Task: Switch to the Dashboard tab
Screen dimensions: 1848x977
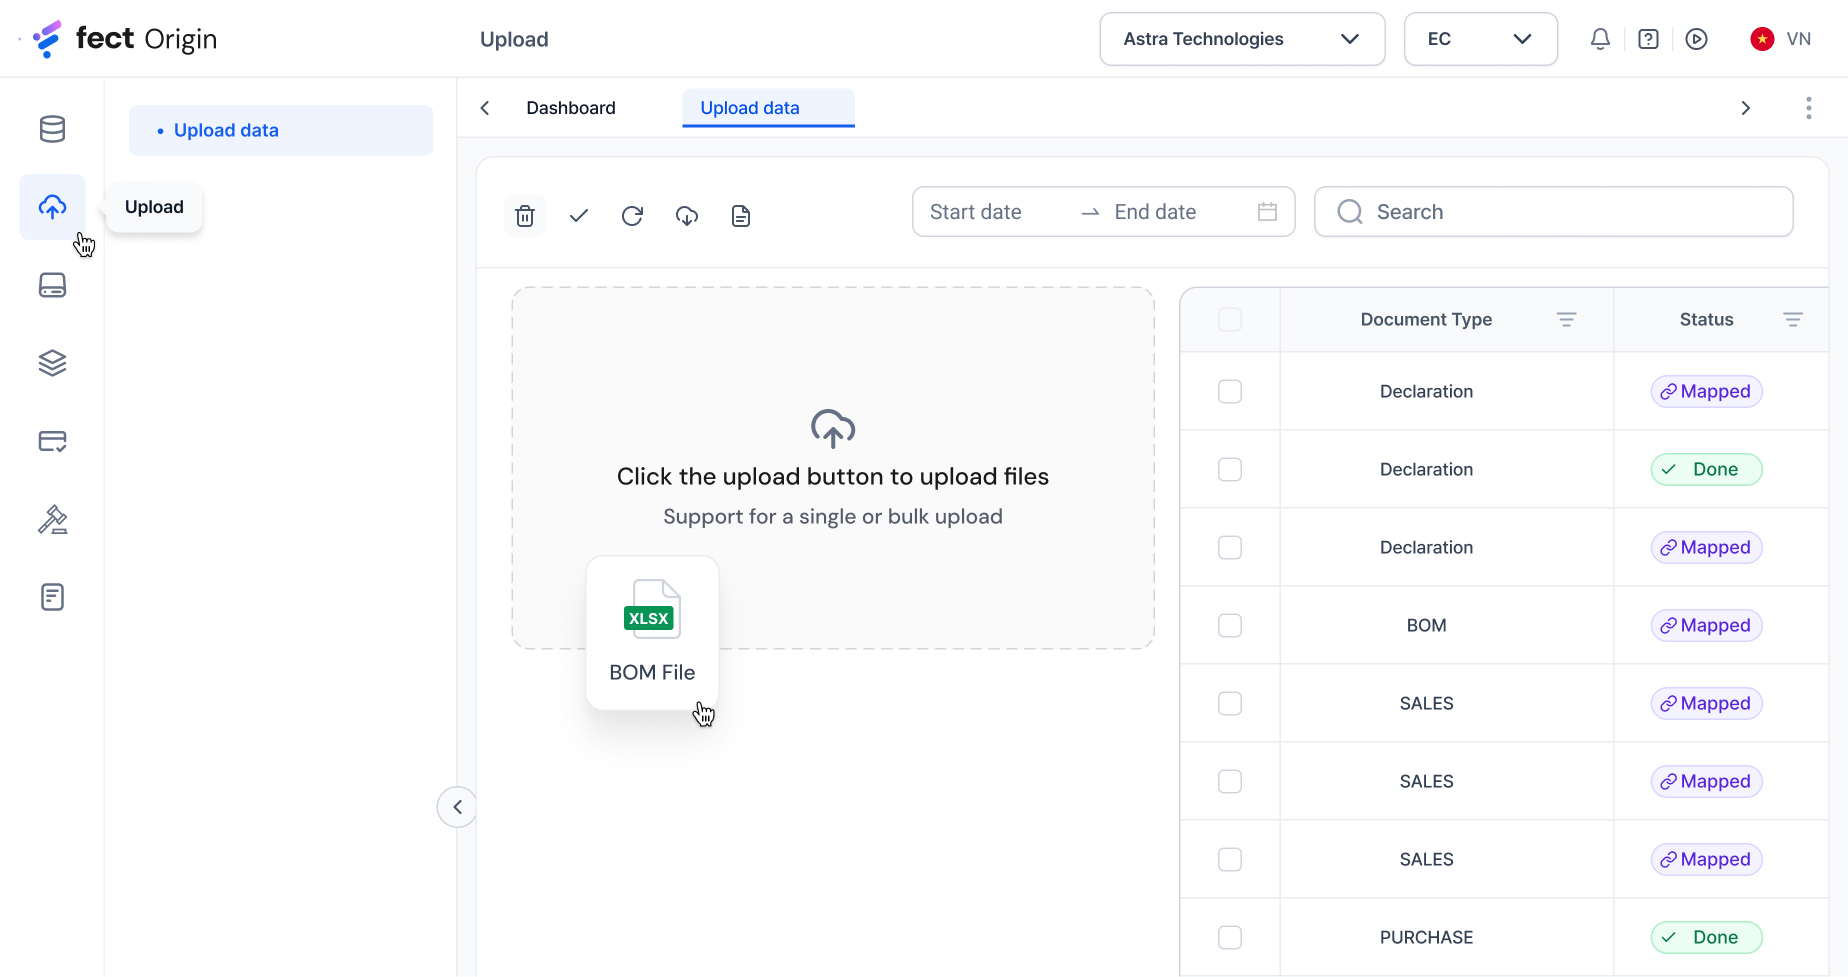Action: 571,108
